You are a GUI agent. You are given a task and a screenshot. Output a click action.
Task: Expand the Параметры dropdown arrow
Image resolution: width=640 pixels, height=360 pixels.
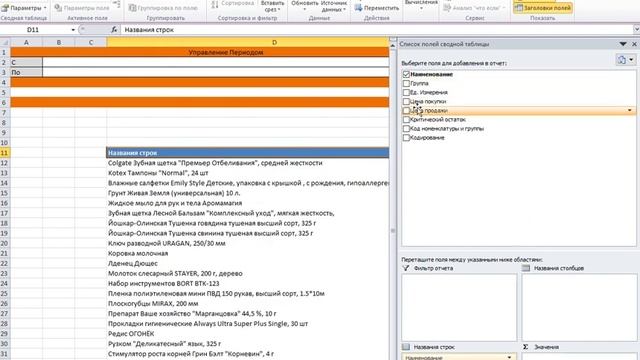click(x=45, y=8)
